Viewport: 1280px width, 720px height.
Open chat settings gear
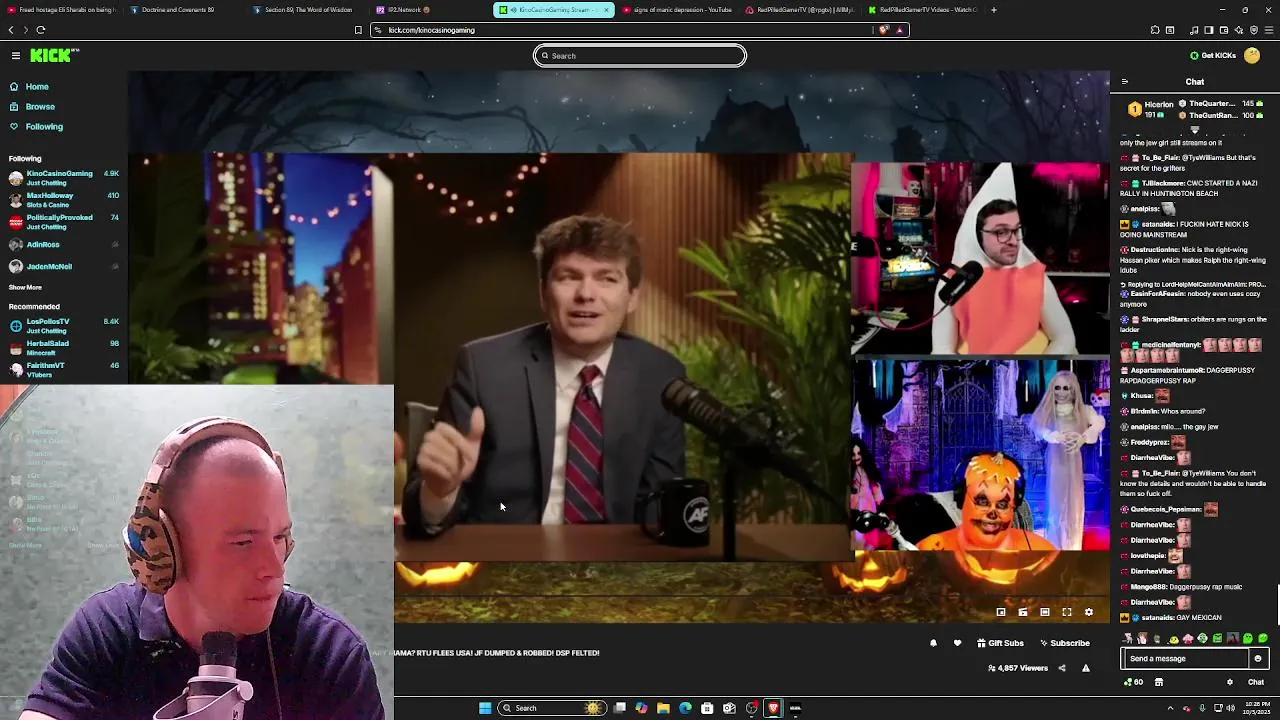(1230, 682)
